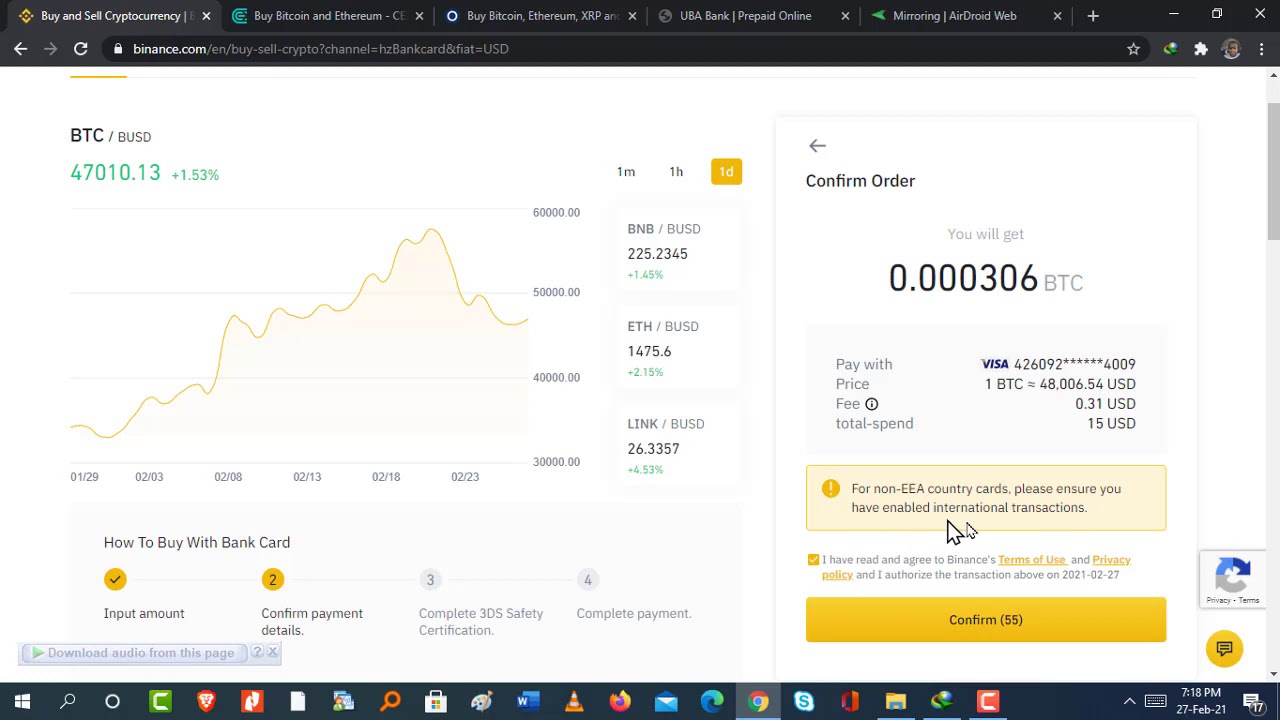1280x720 pixels.
Task: Close the Binance Buy and Sell tab
Action: coord(206,16)
